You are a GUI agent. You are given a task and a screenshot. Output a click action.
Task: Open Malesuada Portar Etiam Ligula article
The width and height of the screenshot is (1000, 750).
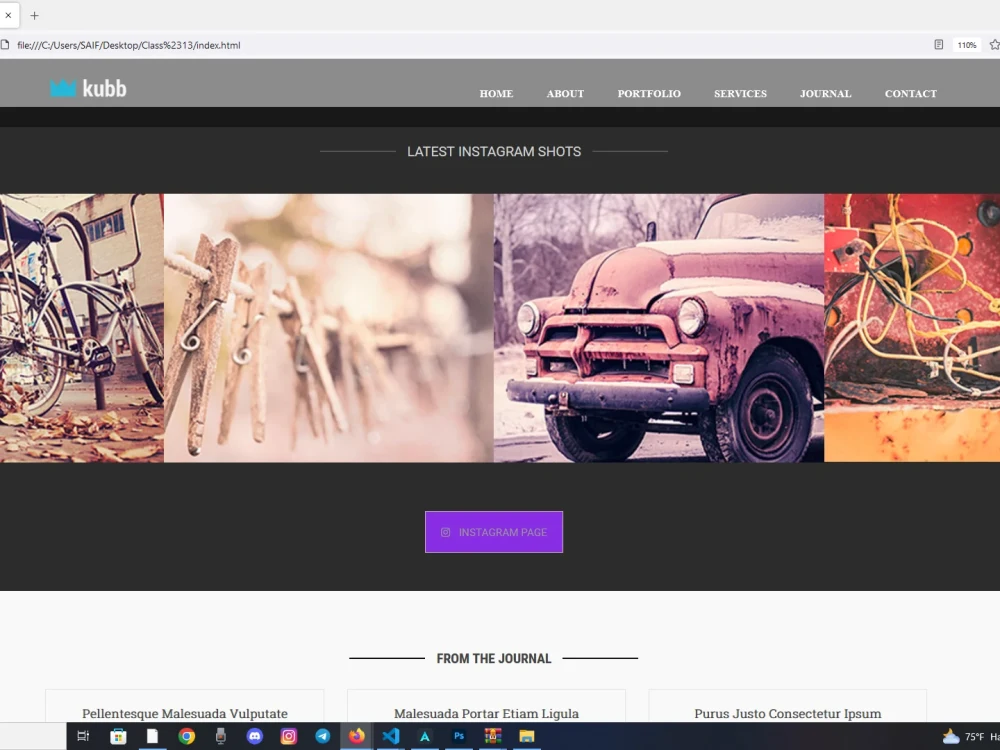(487, 714)
